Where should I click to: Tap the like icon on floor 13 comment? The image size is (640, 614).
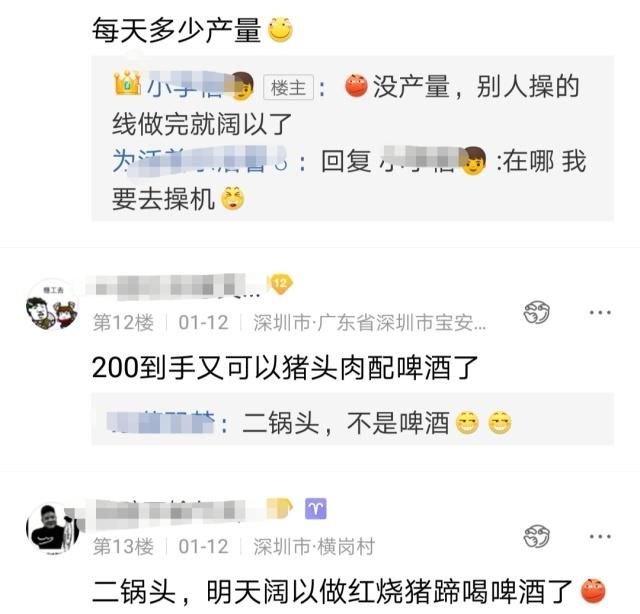tap(536, 536)
